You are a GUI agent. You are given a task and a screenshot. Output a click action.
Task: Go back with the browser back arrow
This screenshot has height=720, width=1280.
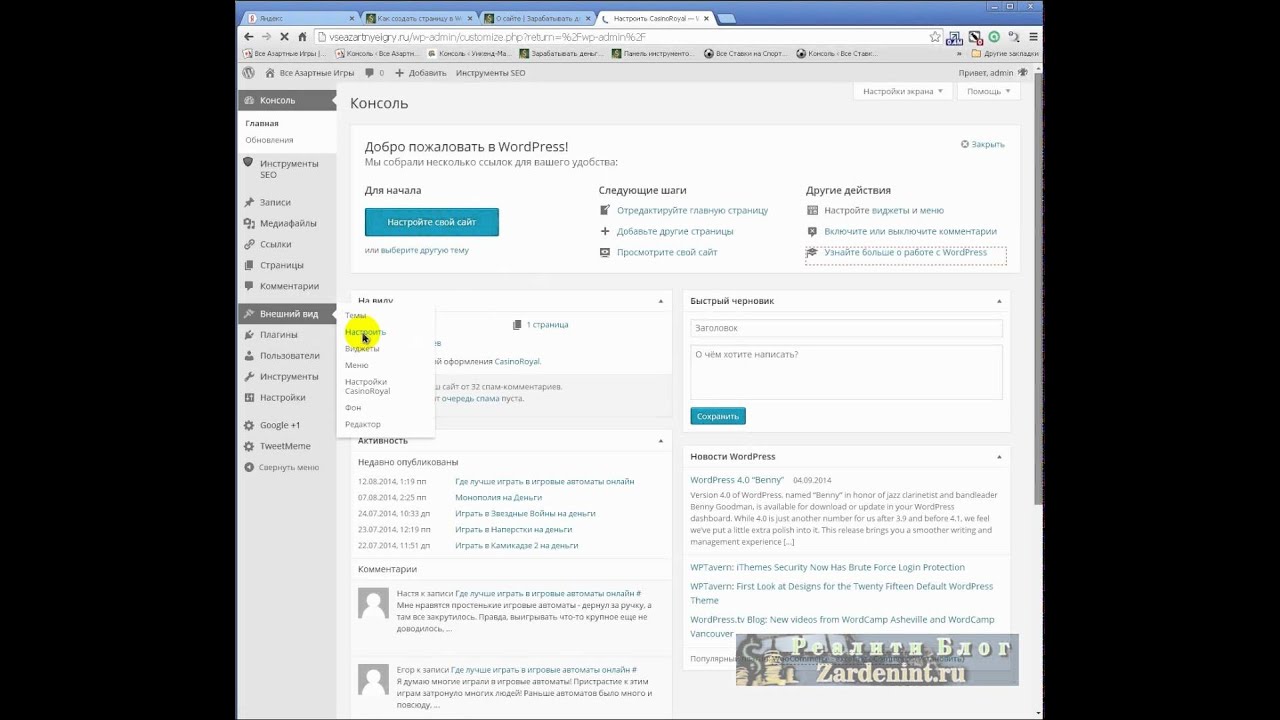[248, 37]
